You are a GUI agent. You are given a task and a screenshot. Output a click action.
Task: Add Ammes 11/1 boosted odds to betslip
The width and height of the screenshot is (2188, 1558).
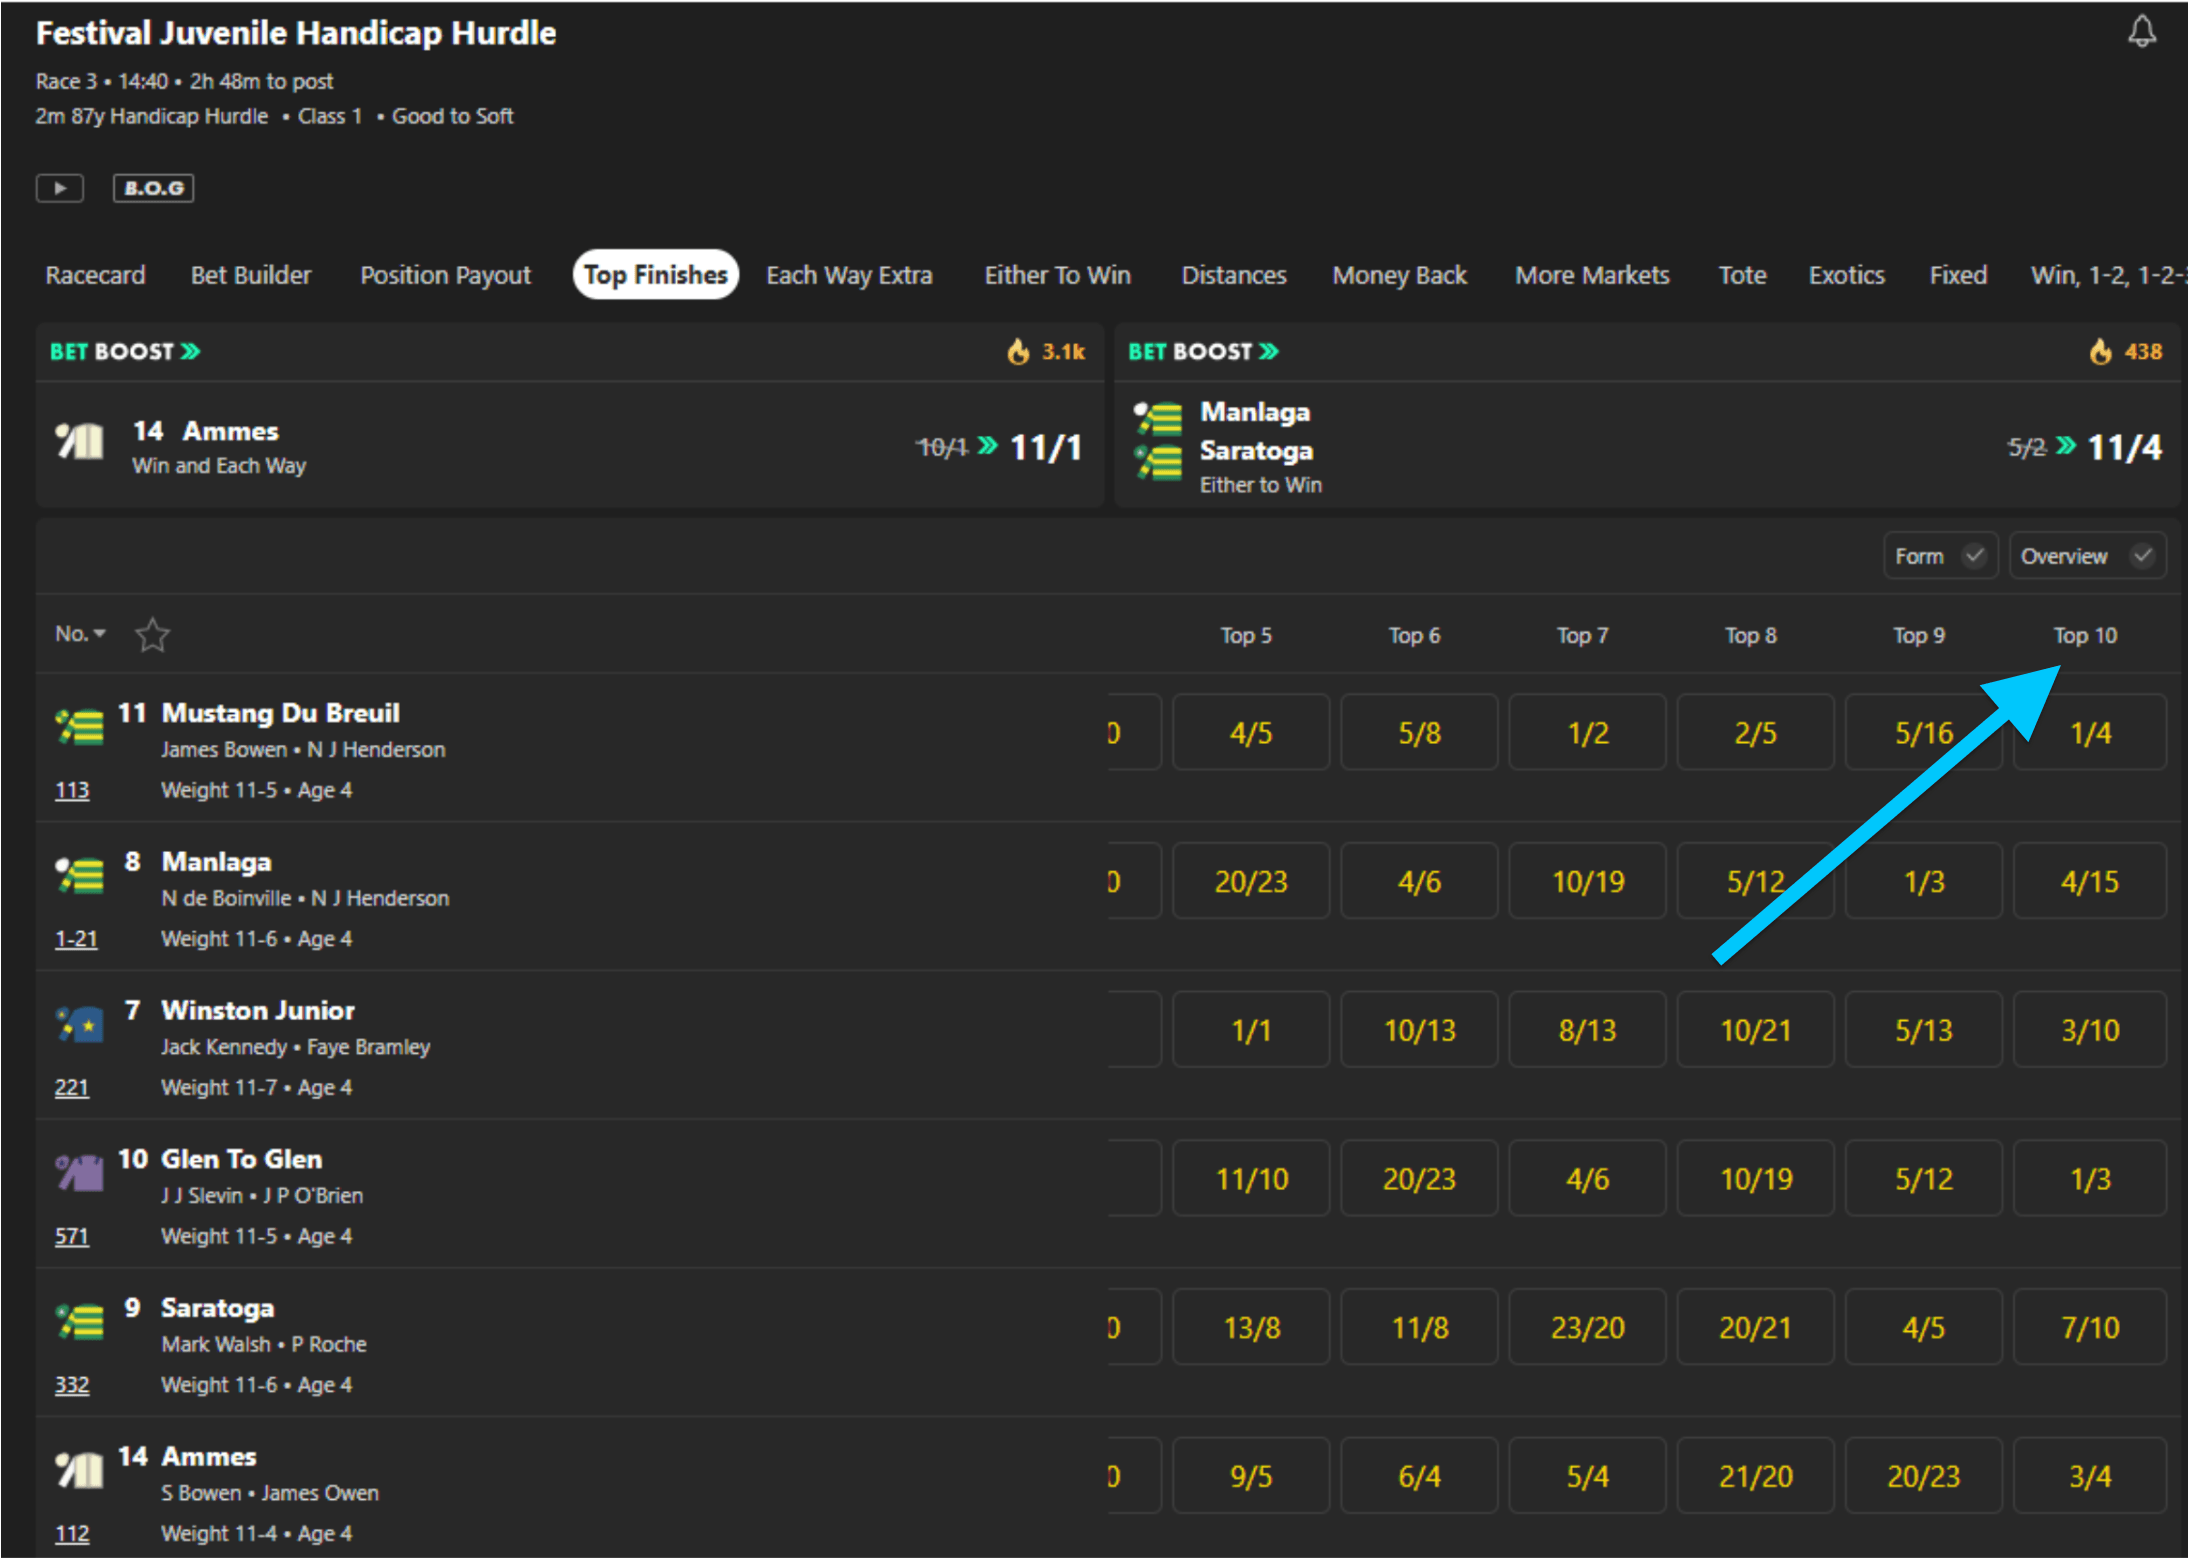pyautogui.click(x=1045, y=447)
